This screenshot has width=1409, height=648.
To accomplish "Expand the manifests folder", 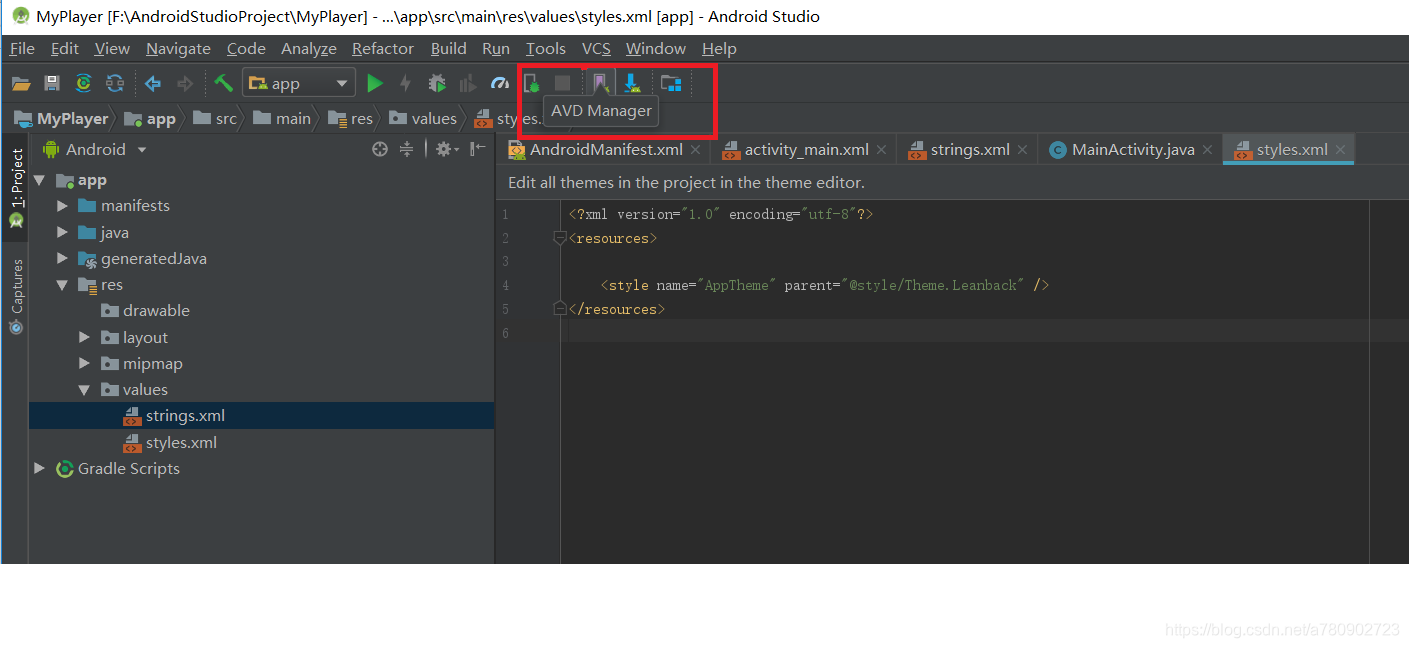I will [63, 206].
